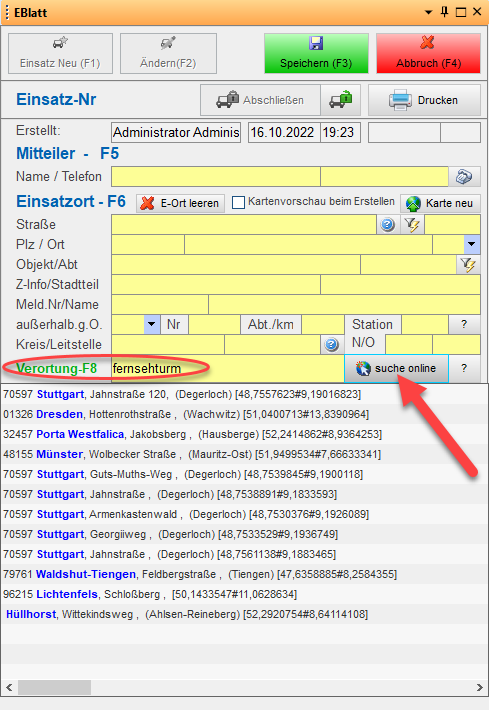Click suche online button
The width and height of the screenshot is (489, 710).
(x=397, y=369)
